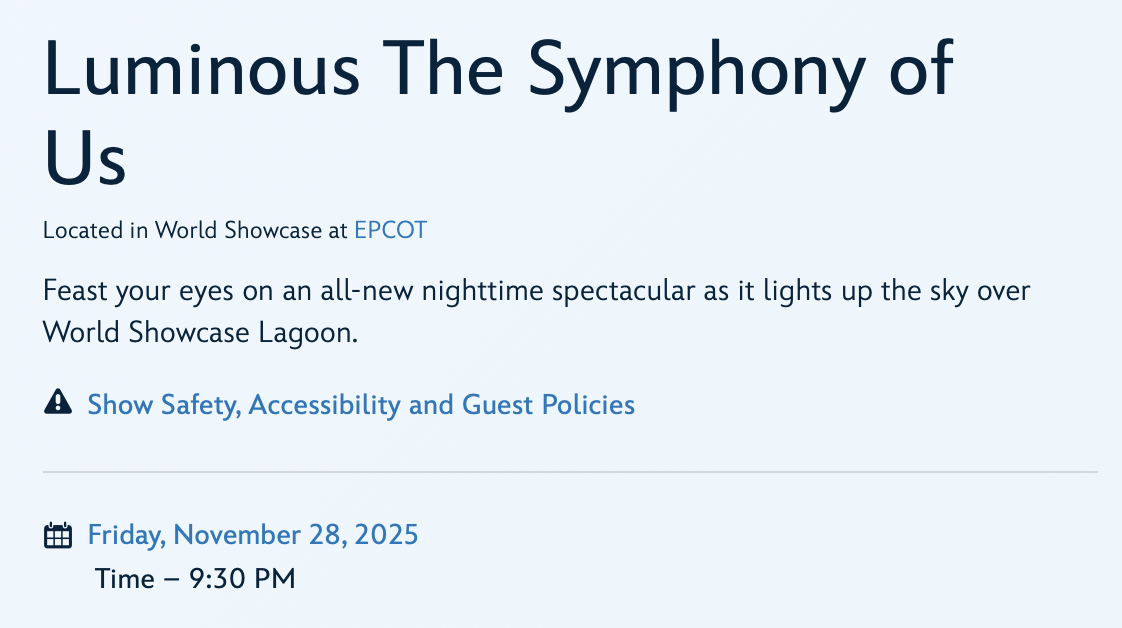Select the 9:30 PM showtime
1122x628 pixels.
pyautogui.click(x=242, y=578)
